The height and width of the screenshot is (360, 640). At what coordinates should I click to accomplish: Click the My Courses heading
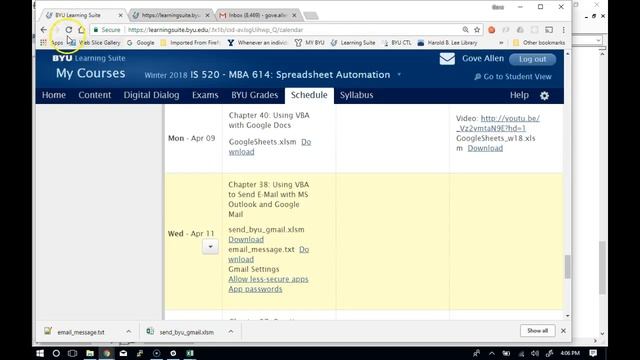pos(91,73)
